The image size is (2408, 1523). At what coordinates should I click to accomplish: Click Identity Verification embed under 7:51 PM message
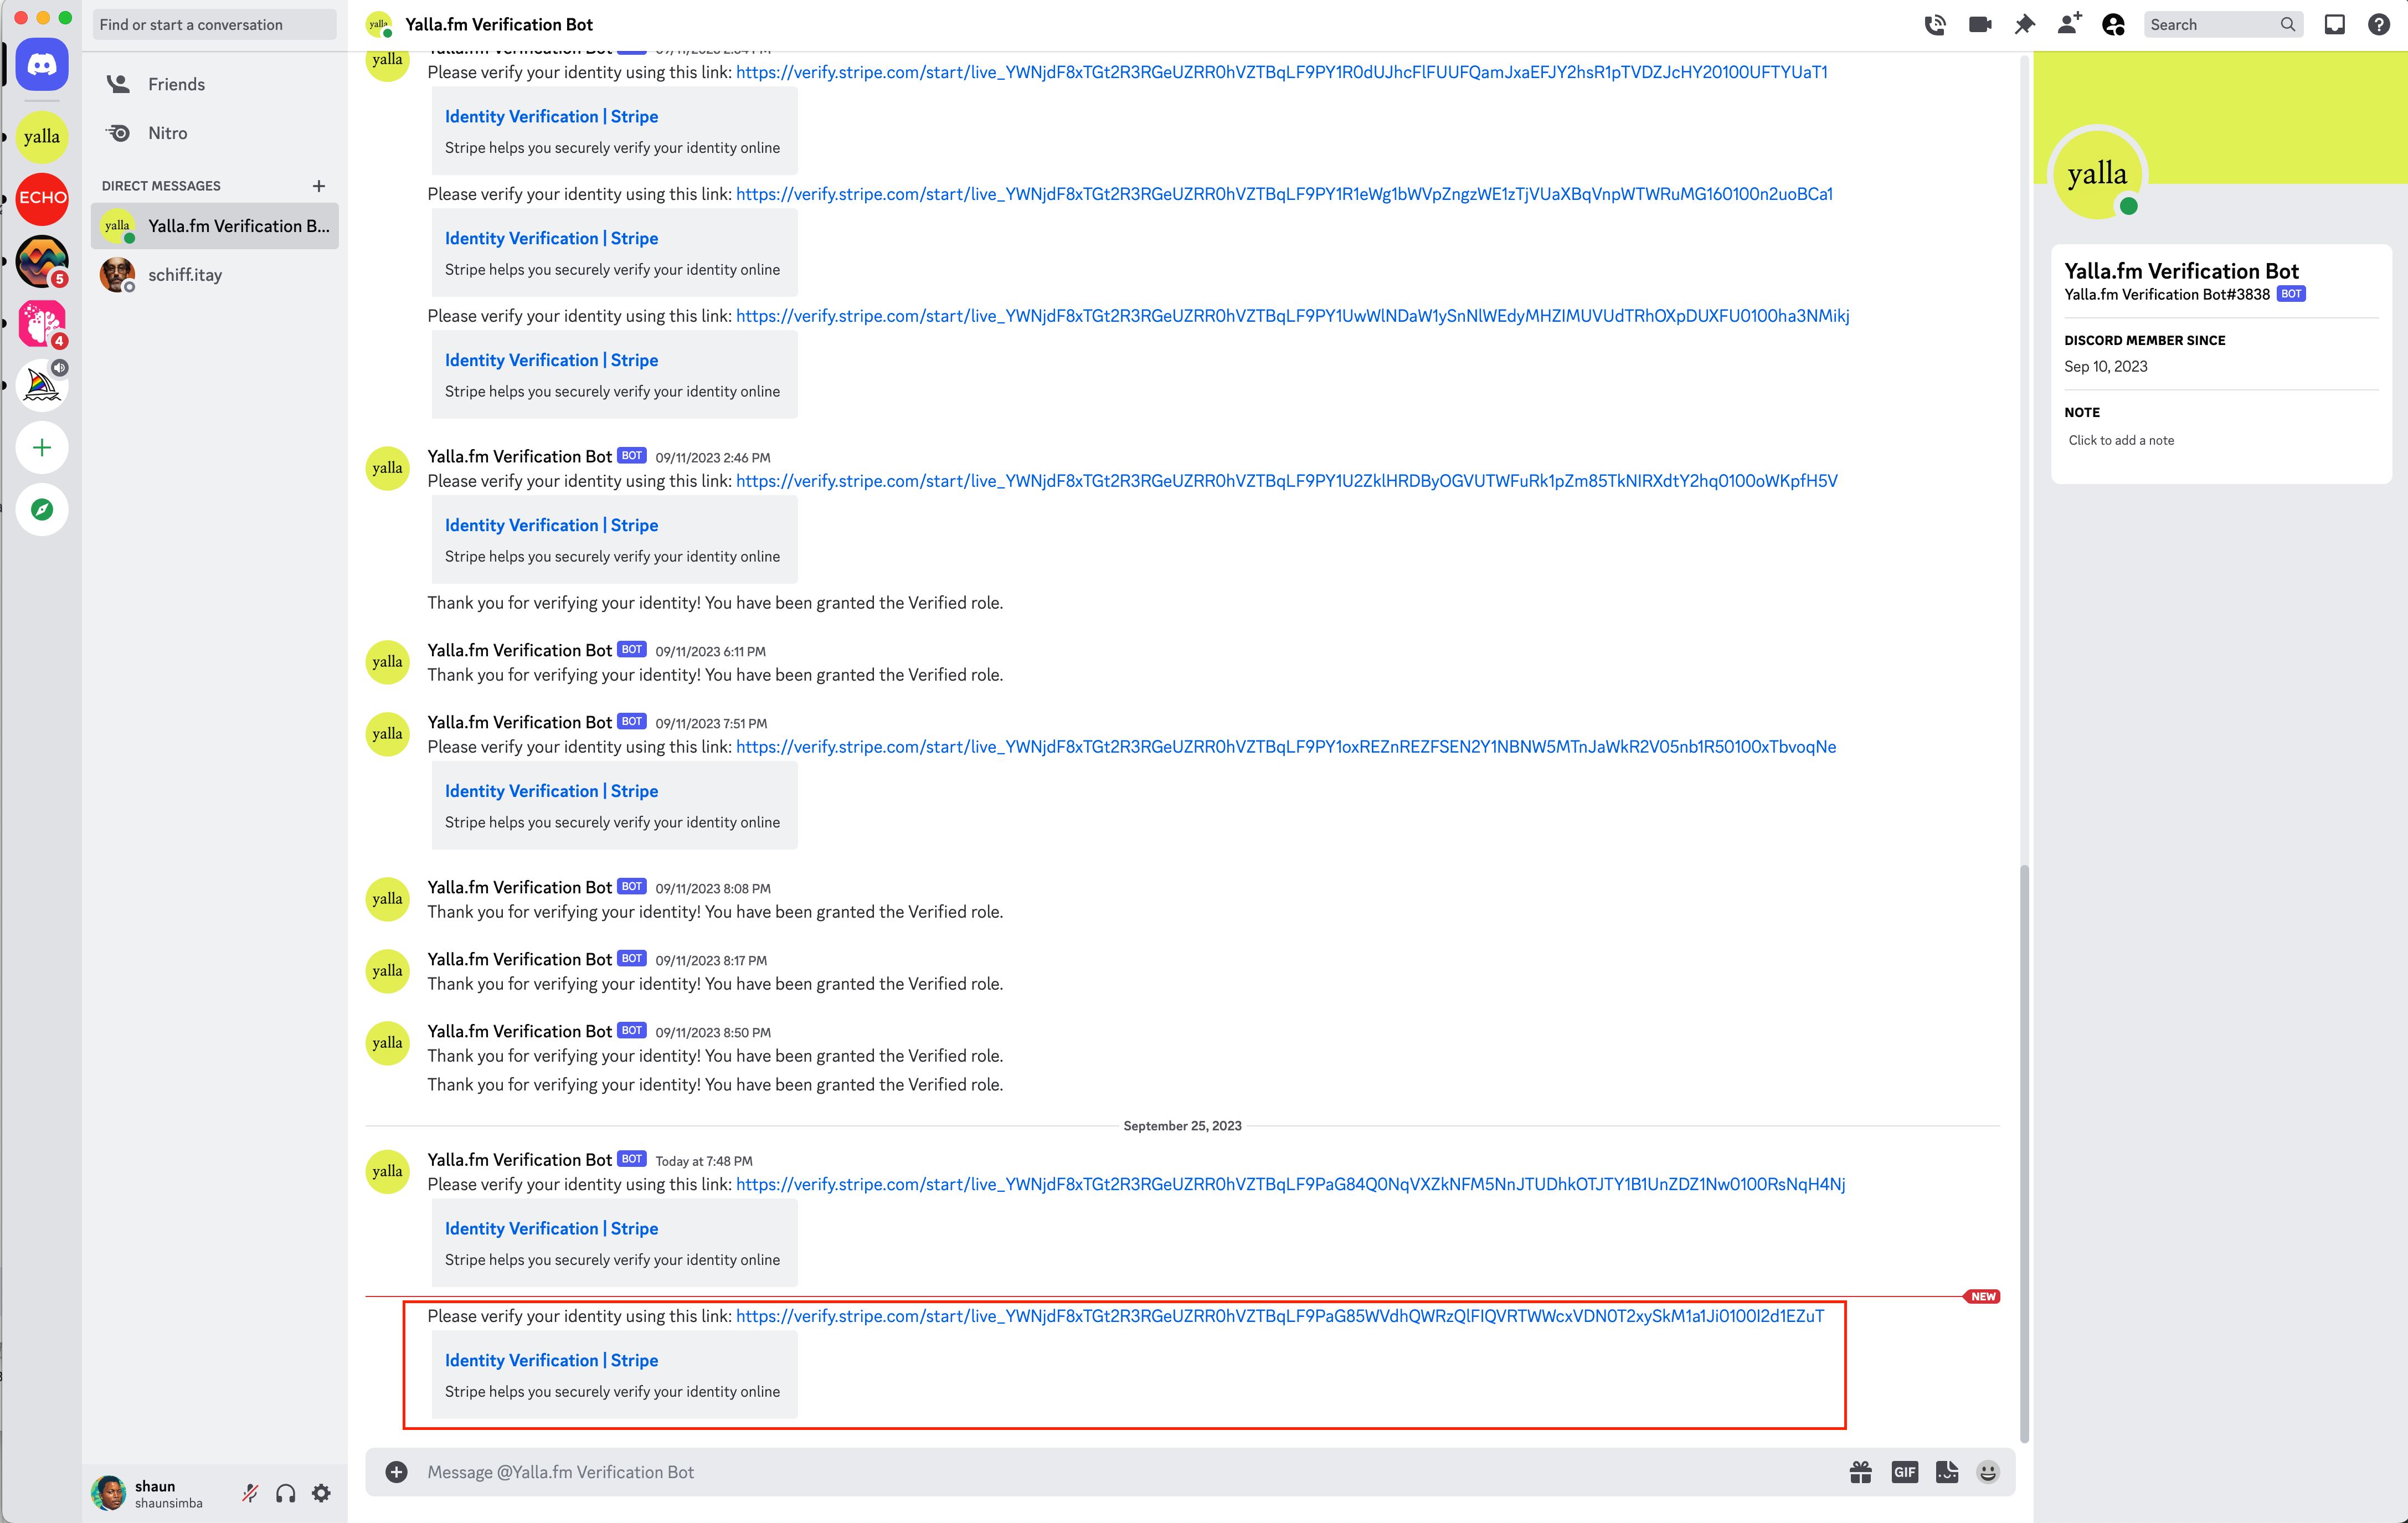[x=551, y=791]
